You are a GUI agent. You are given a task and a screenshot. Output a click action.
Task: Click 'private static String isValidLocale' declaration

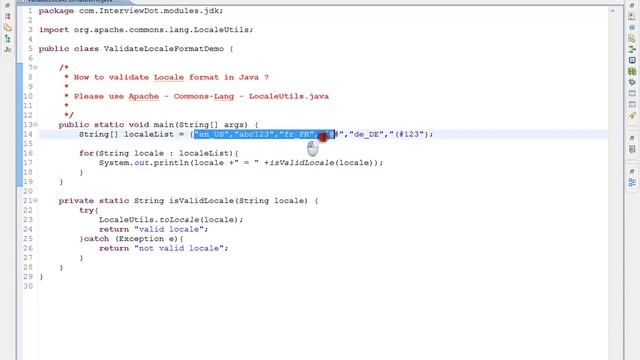pos(146,200)
